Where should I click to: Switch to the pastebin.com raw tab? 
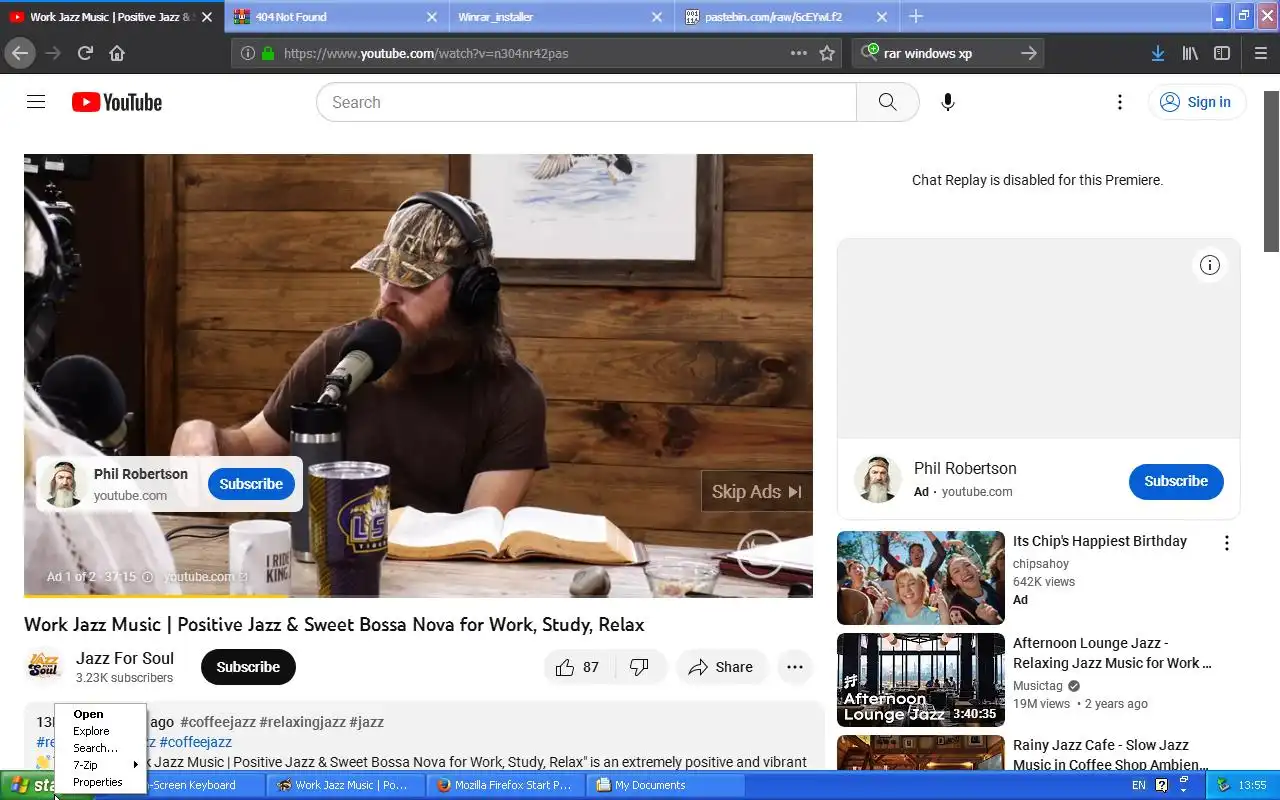787,16
